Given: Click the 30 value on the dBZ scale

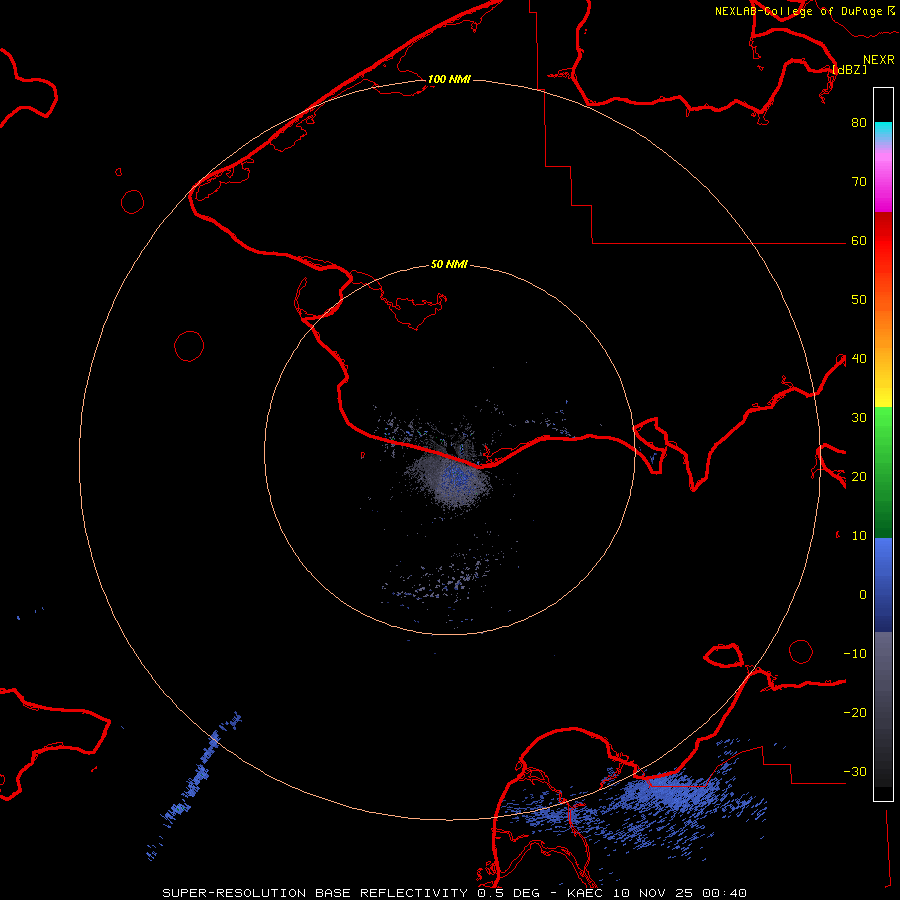Looking at the screenshot, I should point(859,417).
